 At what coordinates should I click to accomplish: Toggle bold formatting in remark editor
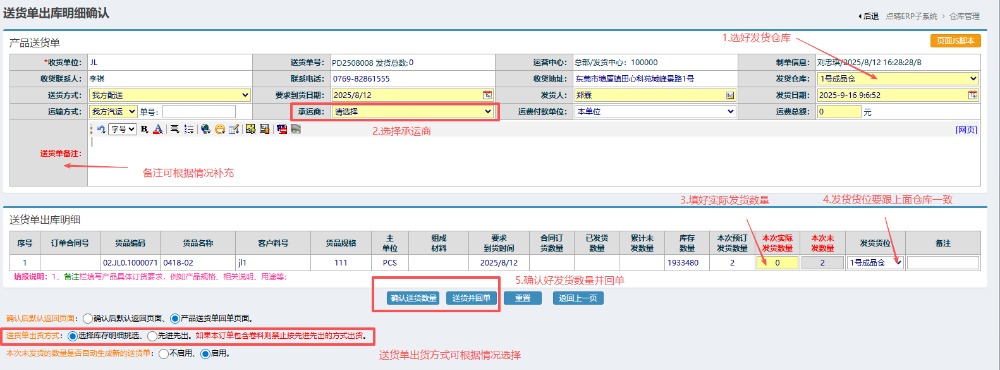tap(145, 129)
